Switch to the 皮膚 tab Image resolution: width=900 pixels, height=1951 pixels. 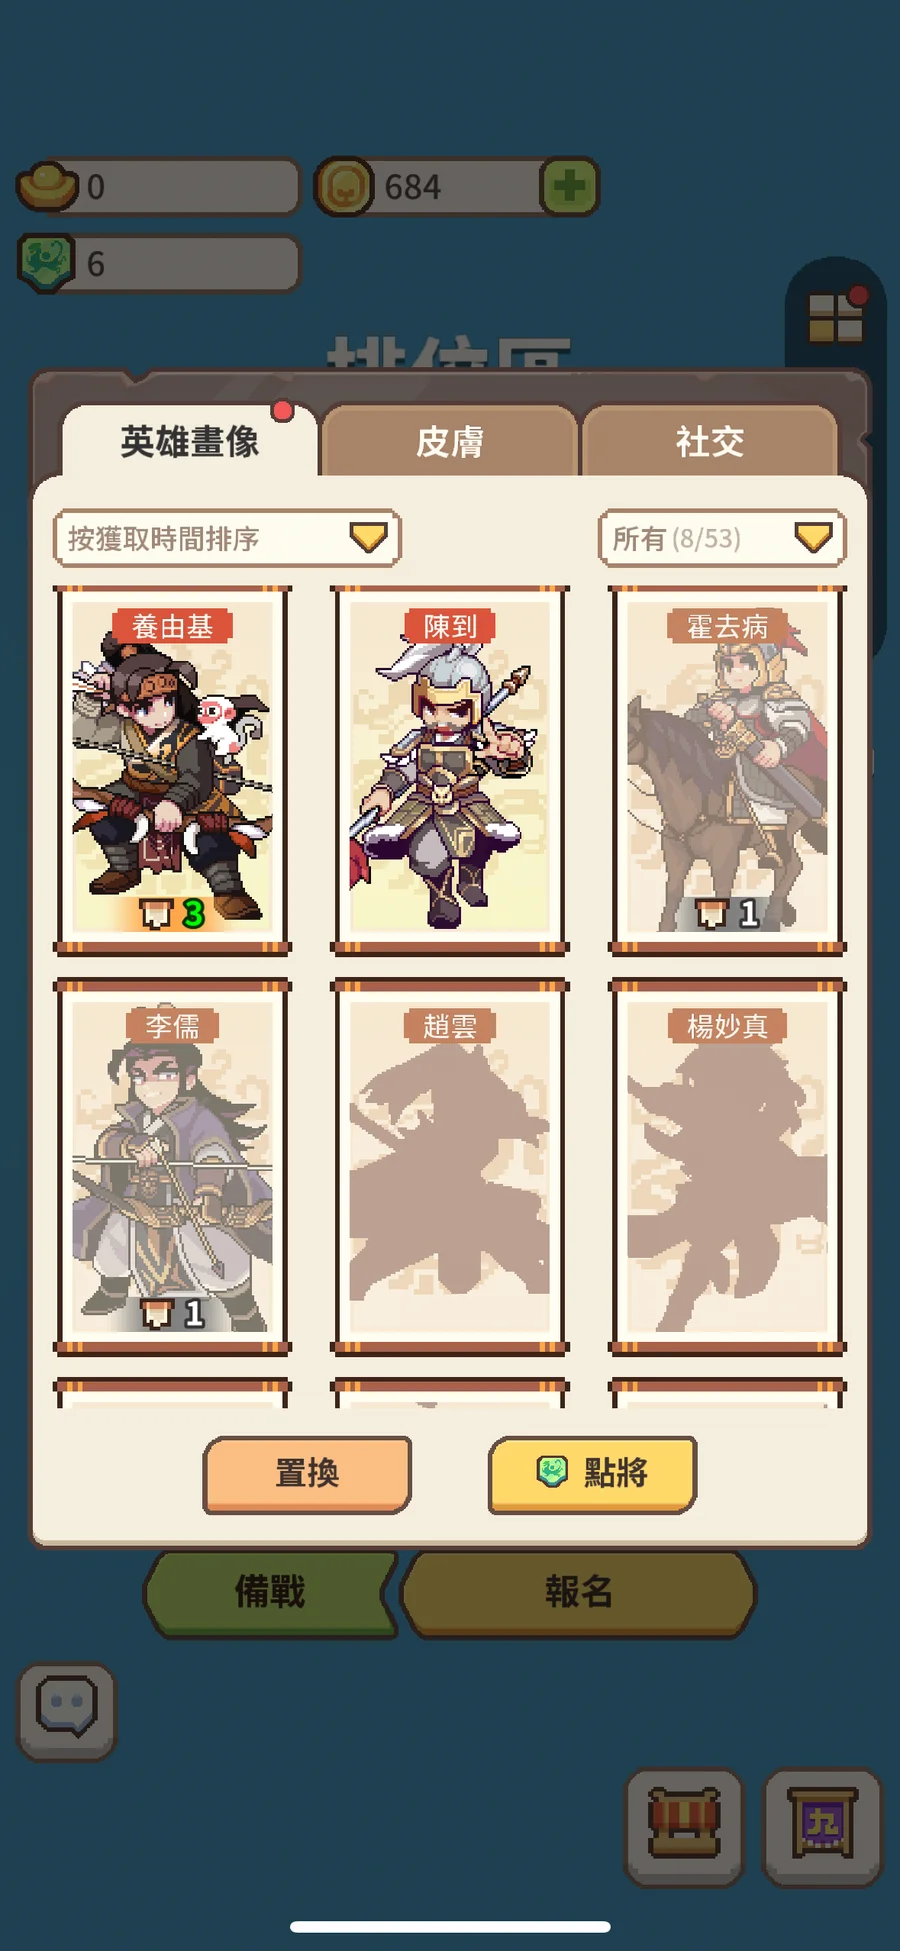click(450, 441)
